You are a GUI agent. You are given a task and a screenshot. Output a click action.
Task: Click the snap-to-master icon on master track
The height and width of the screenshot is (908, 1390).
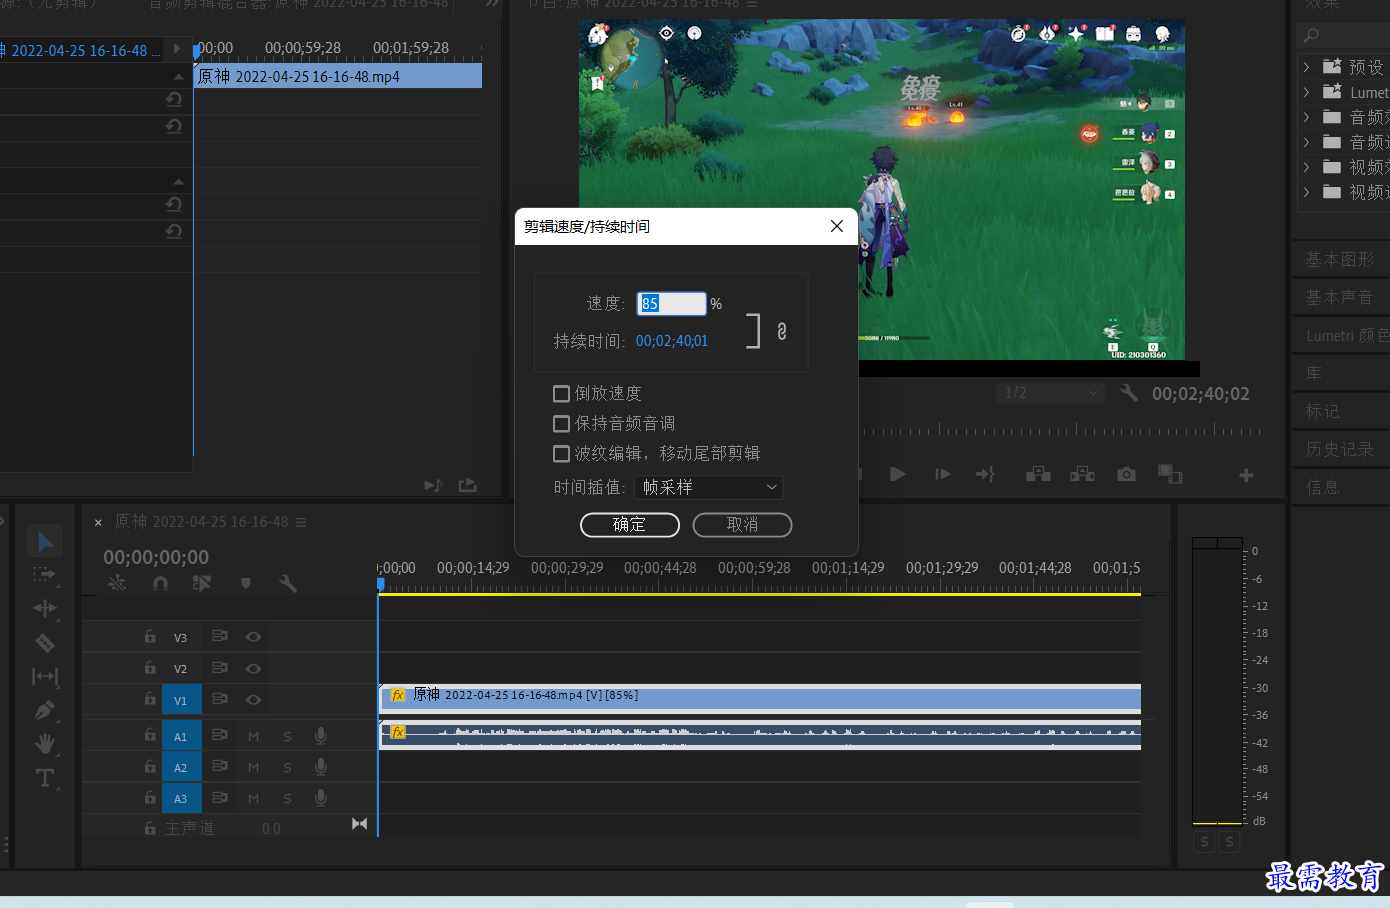point(359,824)
